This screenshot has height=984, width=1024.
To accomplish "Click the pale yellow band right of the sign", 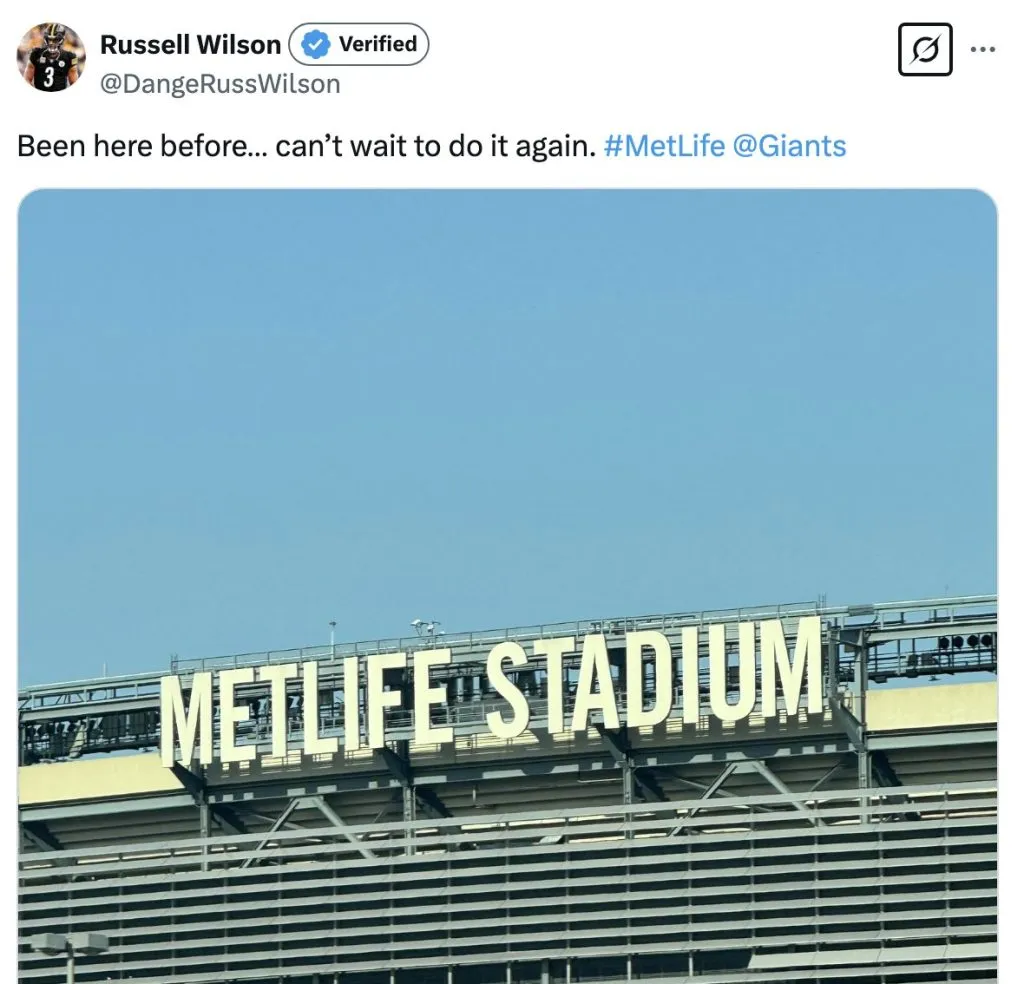I will [x=930, y=707].
